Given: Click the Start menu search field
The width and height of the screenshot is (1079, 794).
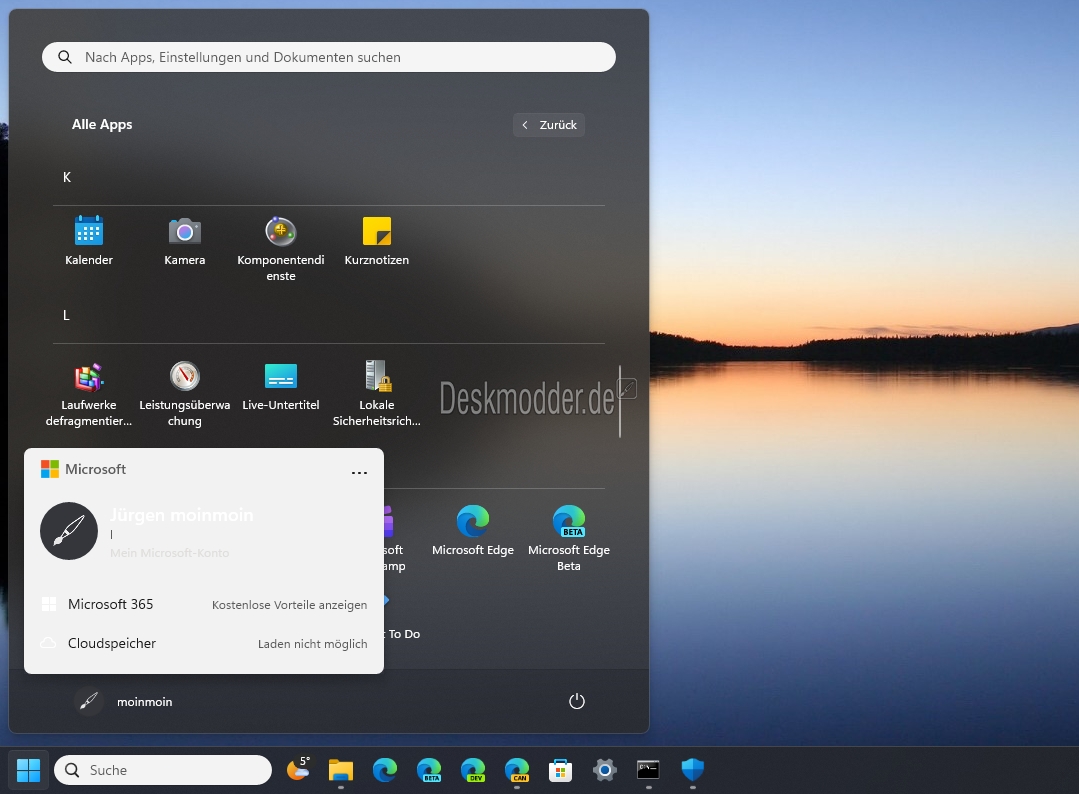Looking at the screenshot, I should point(329,57).
